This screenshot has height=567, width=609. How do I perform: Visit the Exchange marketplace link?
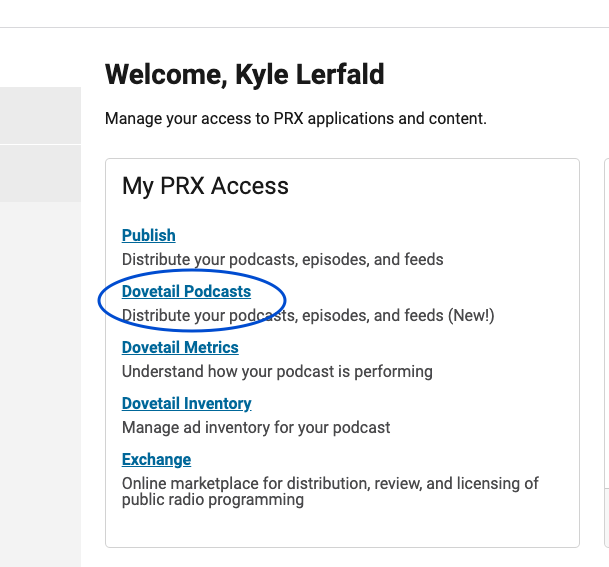tap(157, 459)
